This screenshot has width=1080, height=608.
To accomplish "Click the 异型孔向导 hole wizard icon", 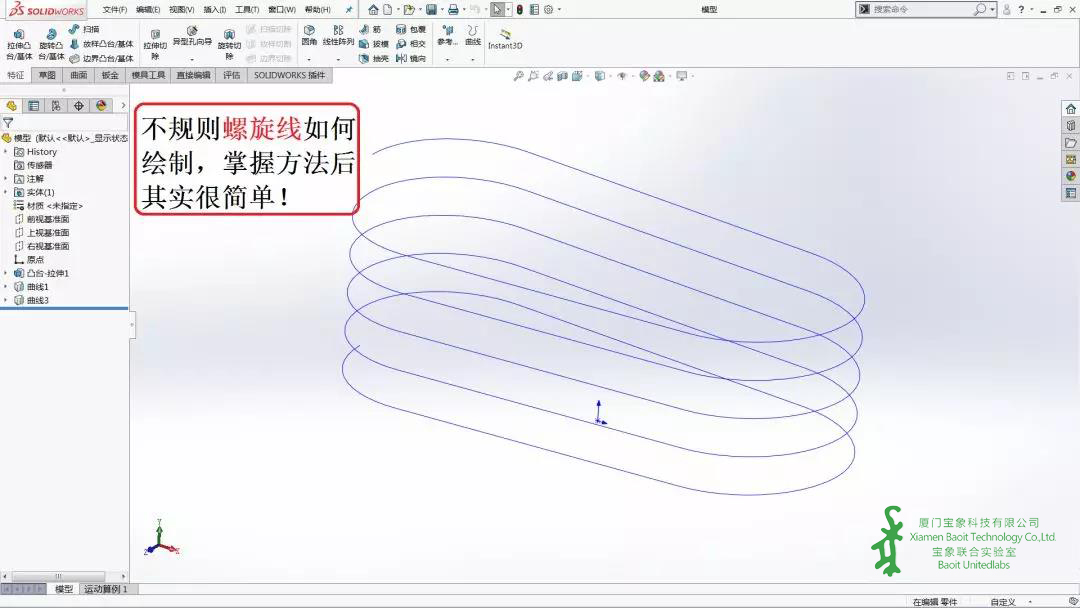I will click(x=192, y=37).
